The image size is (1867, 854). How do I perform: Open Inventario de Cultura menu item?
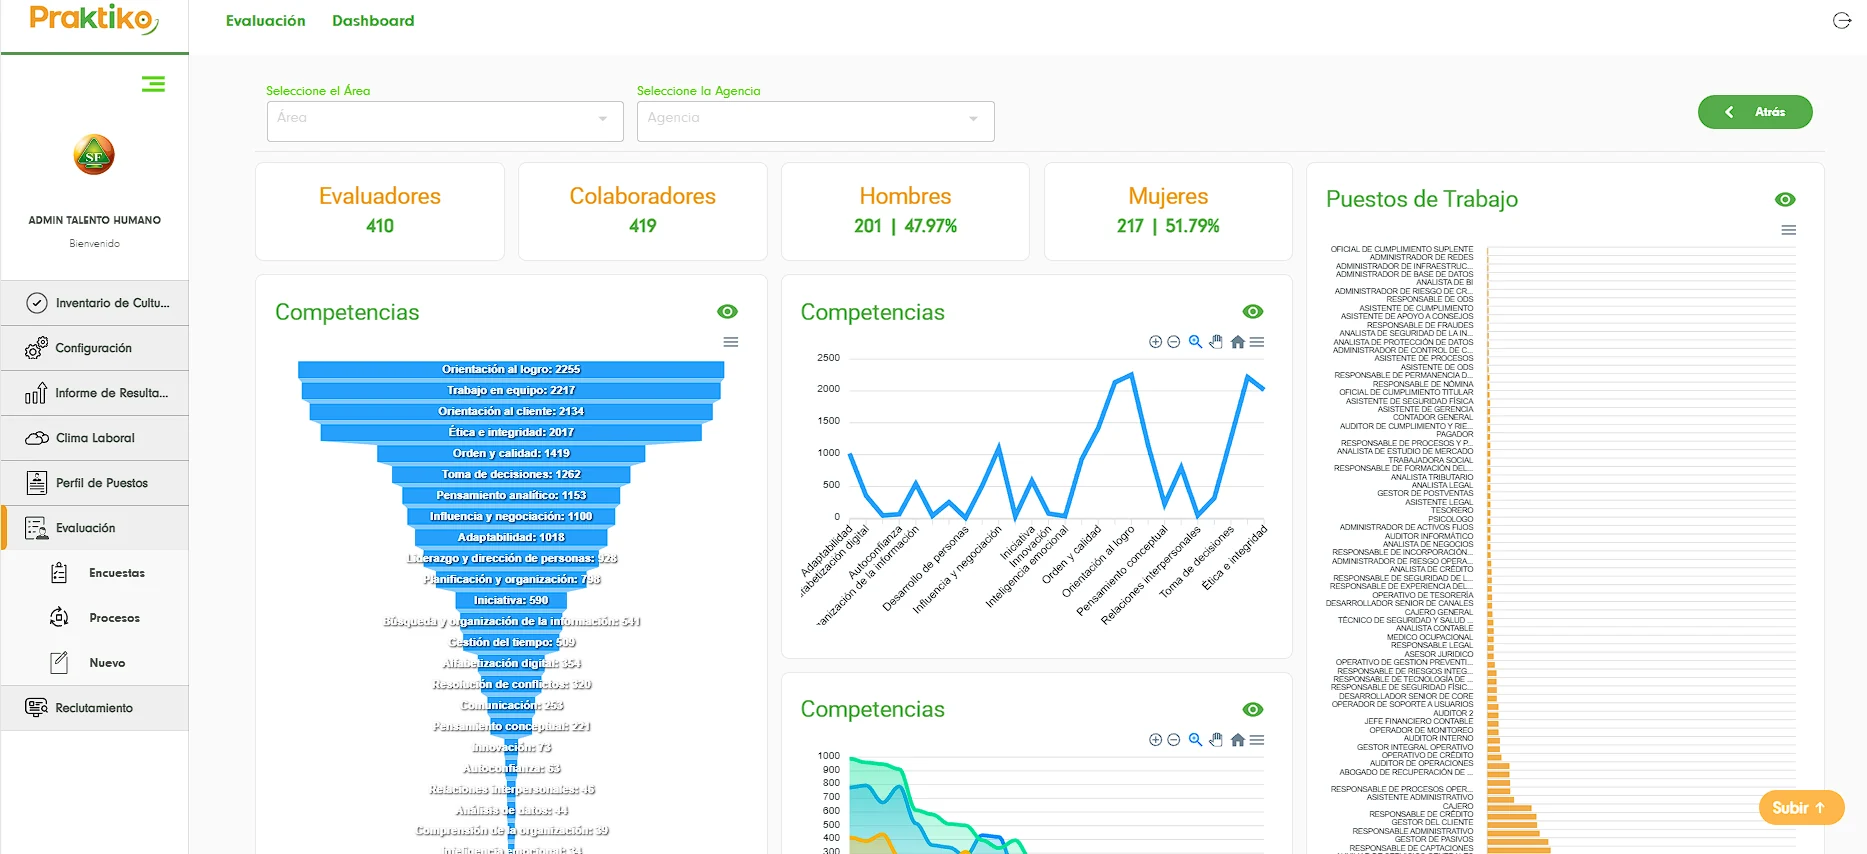click(x=95, y=303)
